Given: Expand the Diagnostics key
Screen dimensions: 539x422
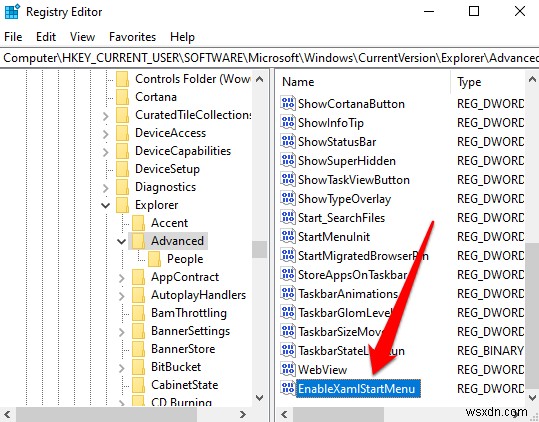Looking at the screenshot, I should point(106,188).
